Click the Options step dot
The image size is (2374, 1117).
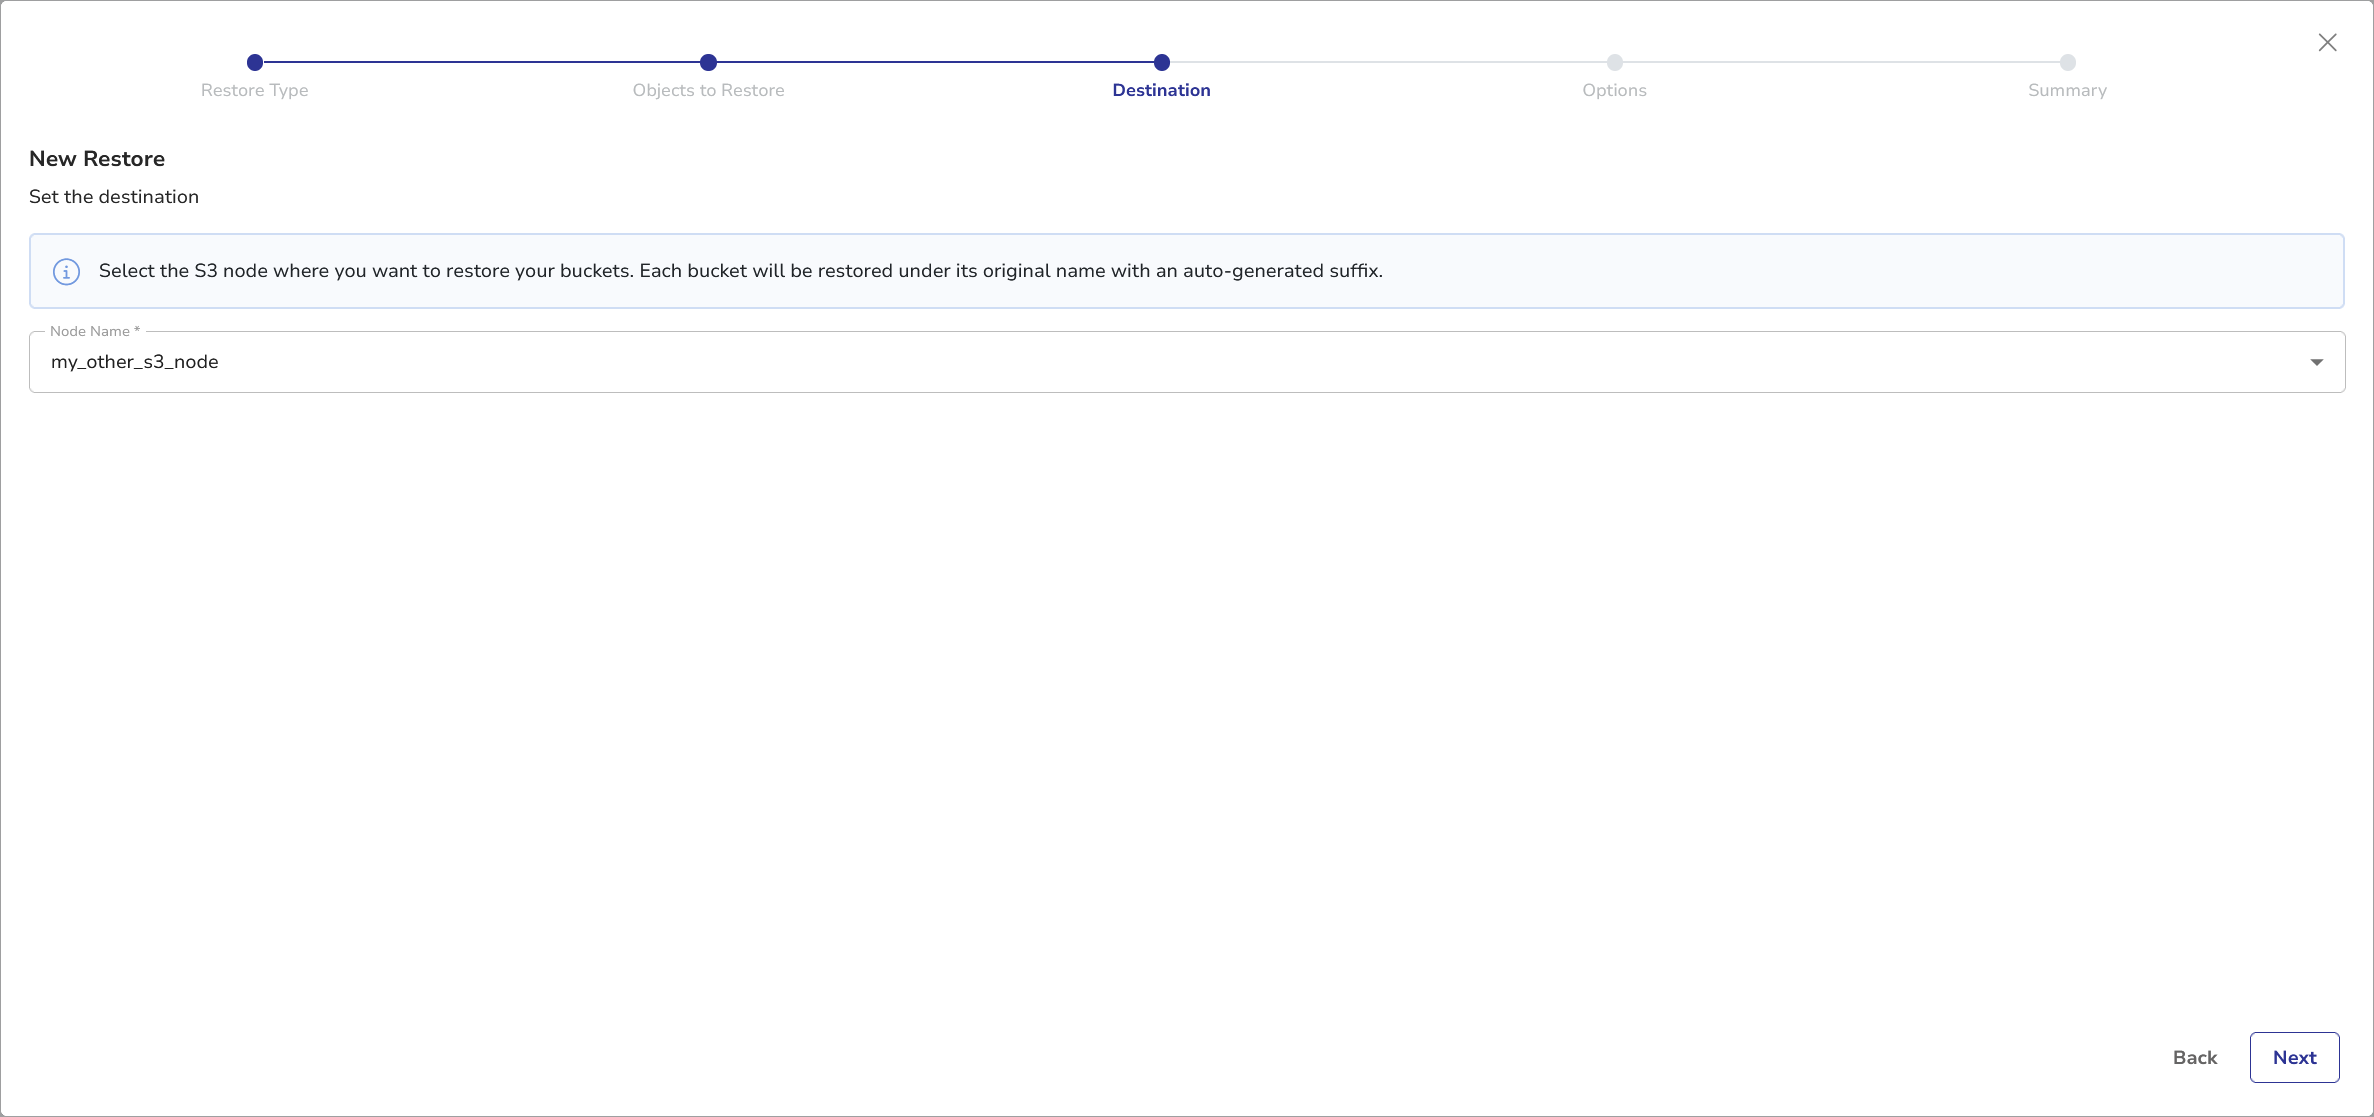(1614, 62)
